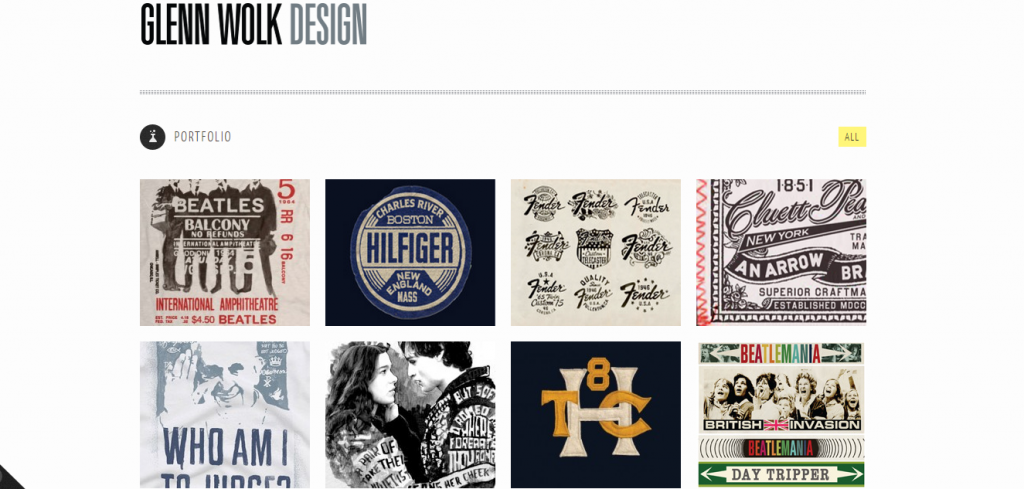1024x489 pixels.
Task: Select the yellow ALL filter button
Action: (x=852, y=137)
